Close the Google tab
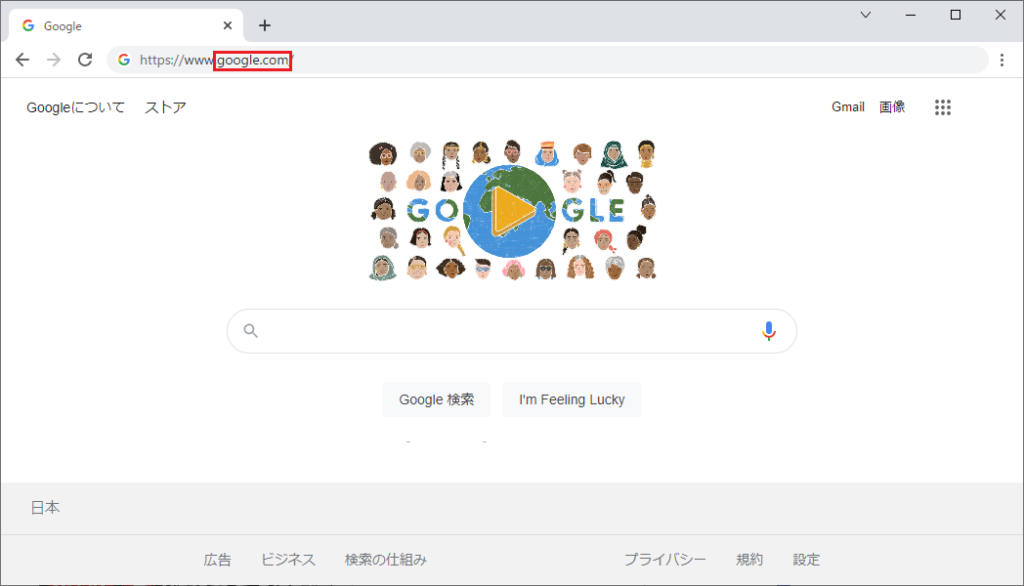Viewport: 1024px width, 586px height. [227, 25]
